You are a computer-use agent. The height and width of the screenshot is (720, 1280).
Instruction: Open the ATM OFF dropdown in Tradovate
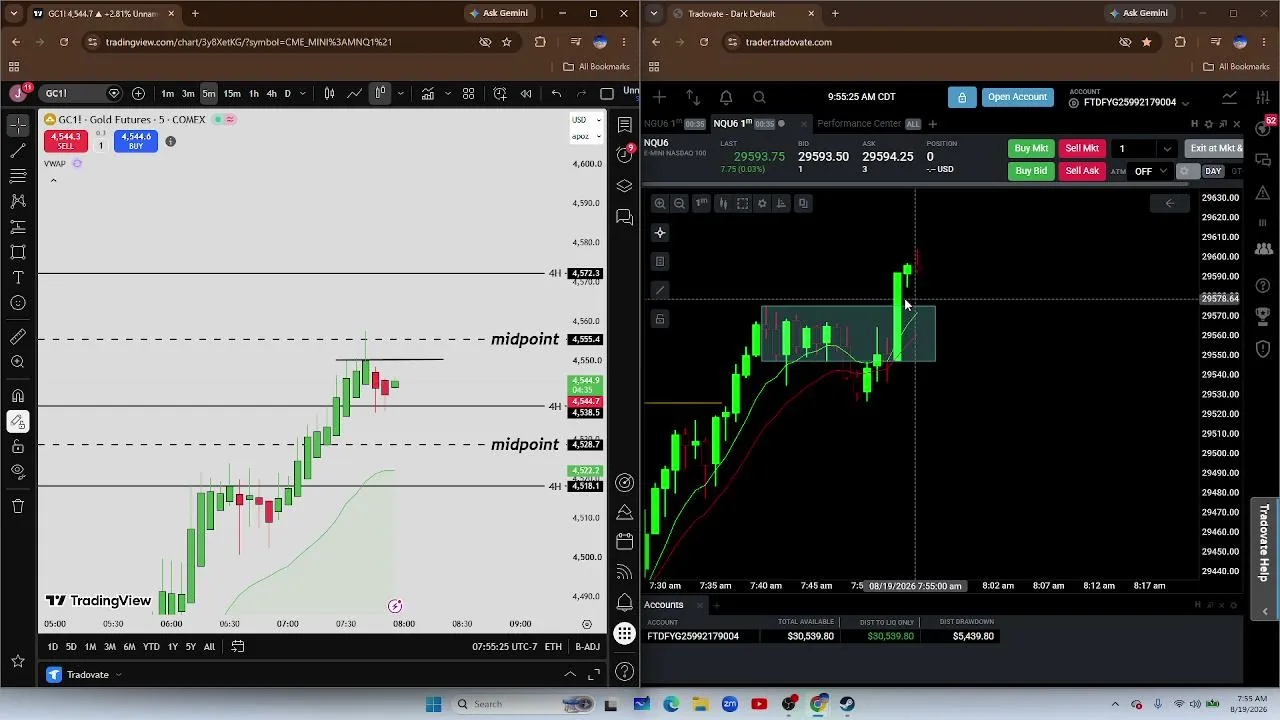[x=1148, y=171]
